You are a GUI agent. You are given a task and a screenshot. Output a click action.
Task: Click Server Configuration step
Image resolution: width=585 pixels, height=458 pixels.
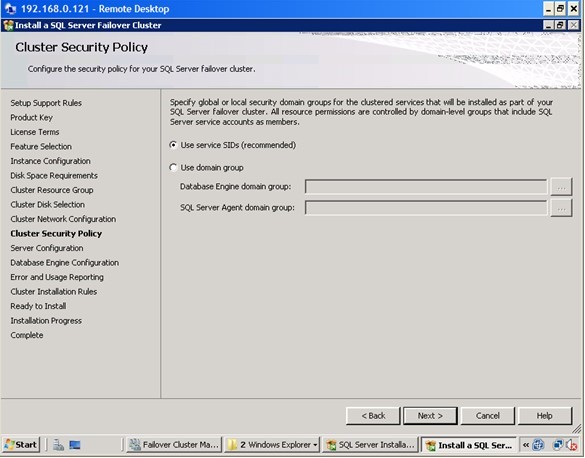pos(47,248)
